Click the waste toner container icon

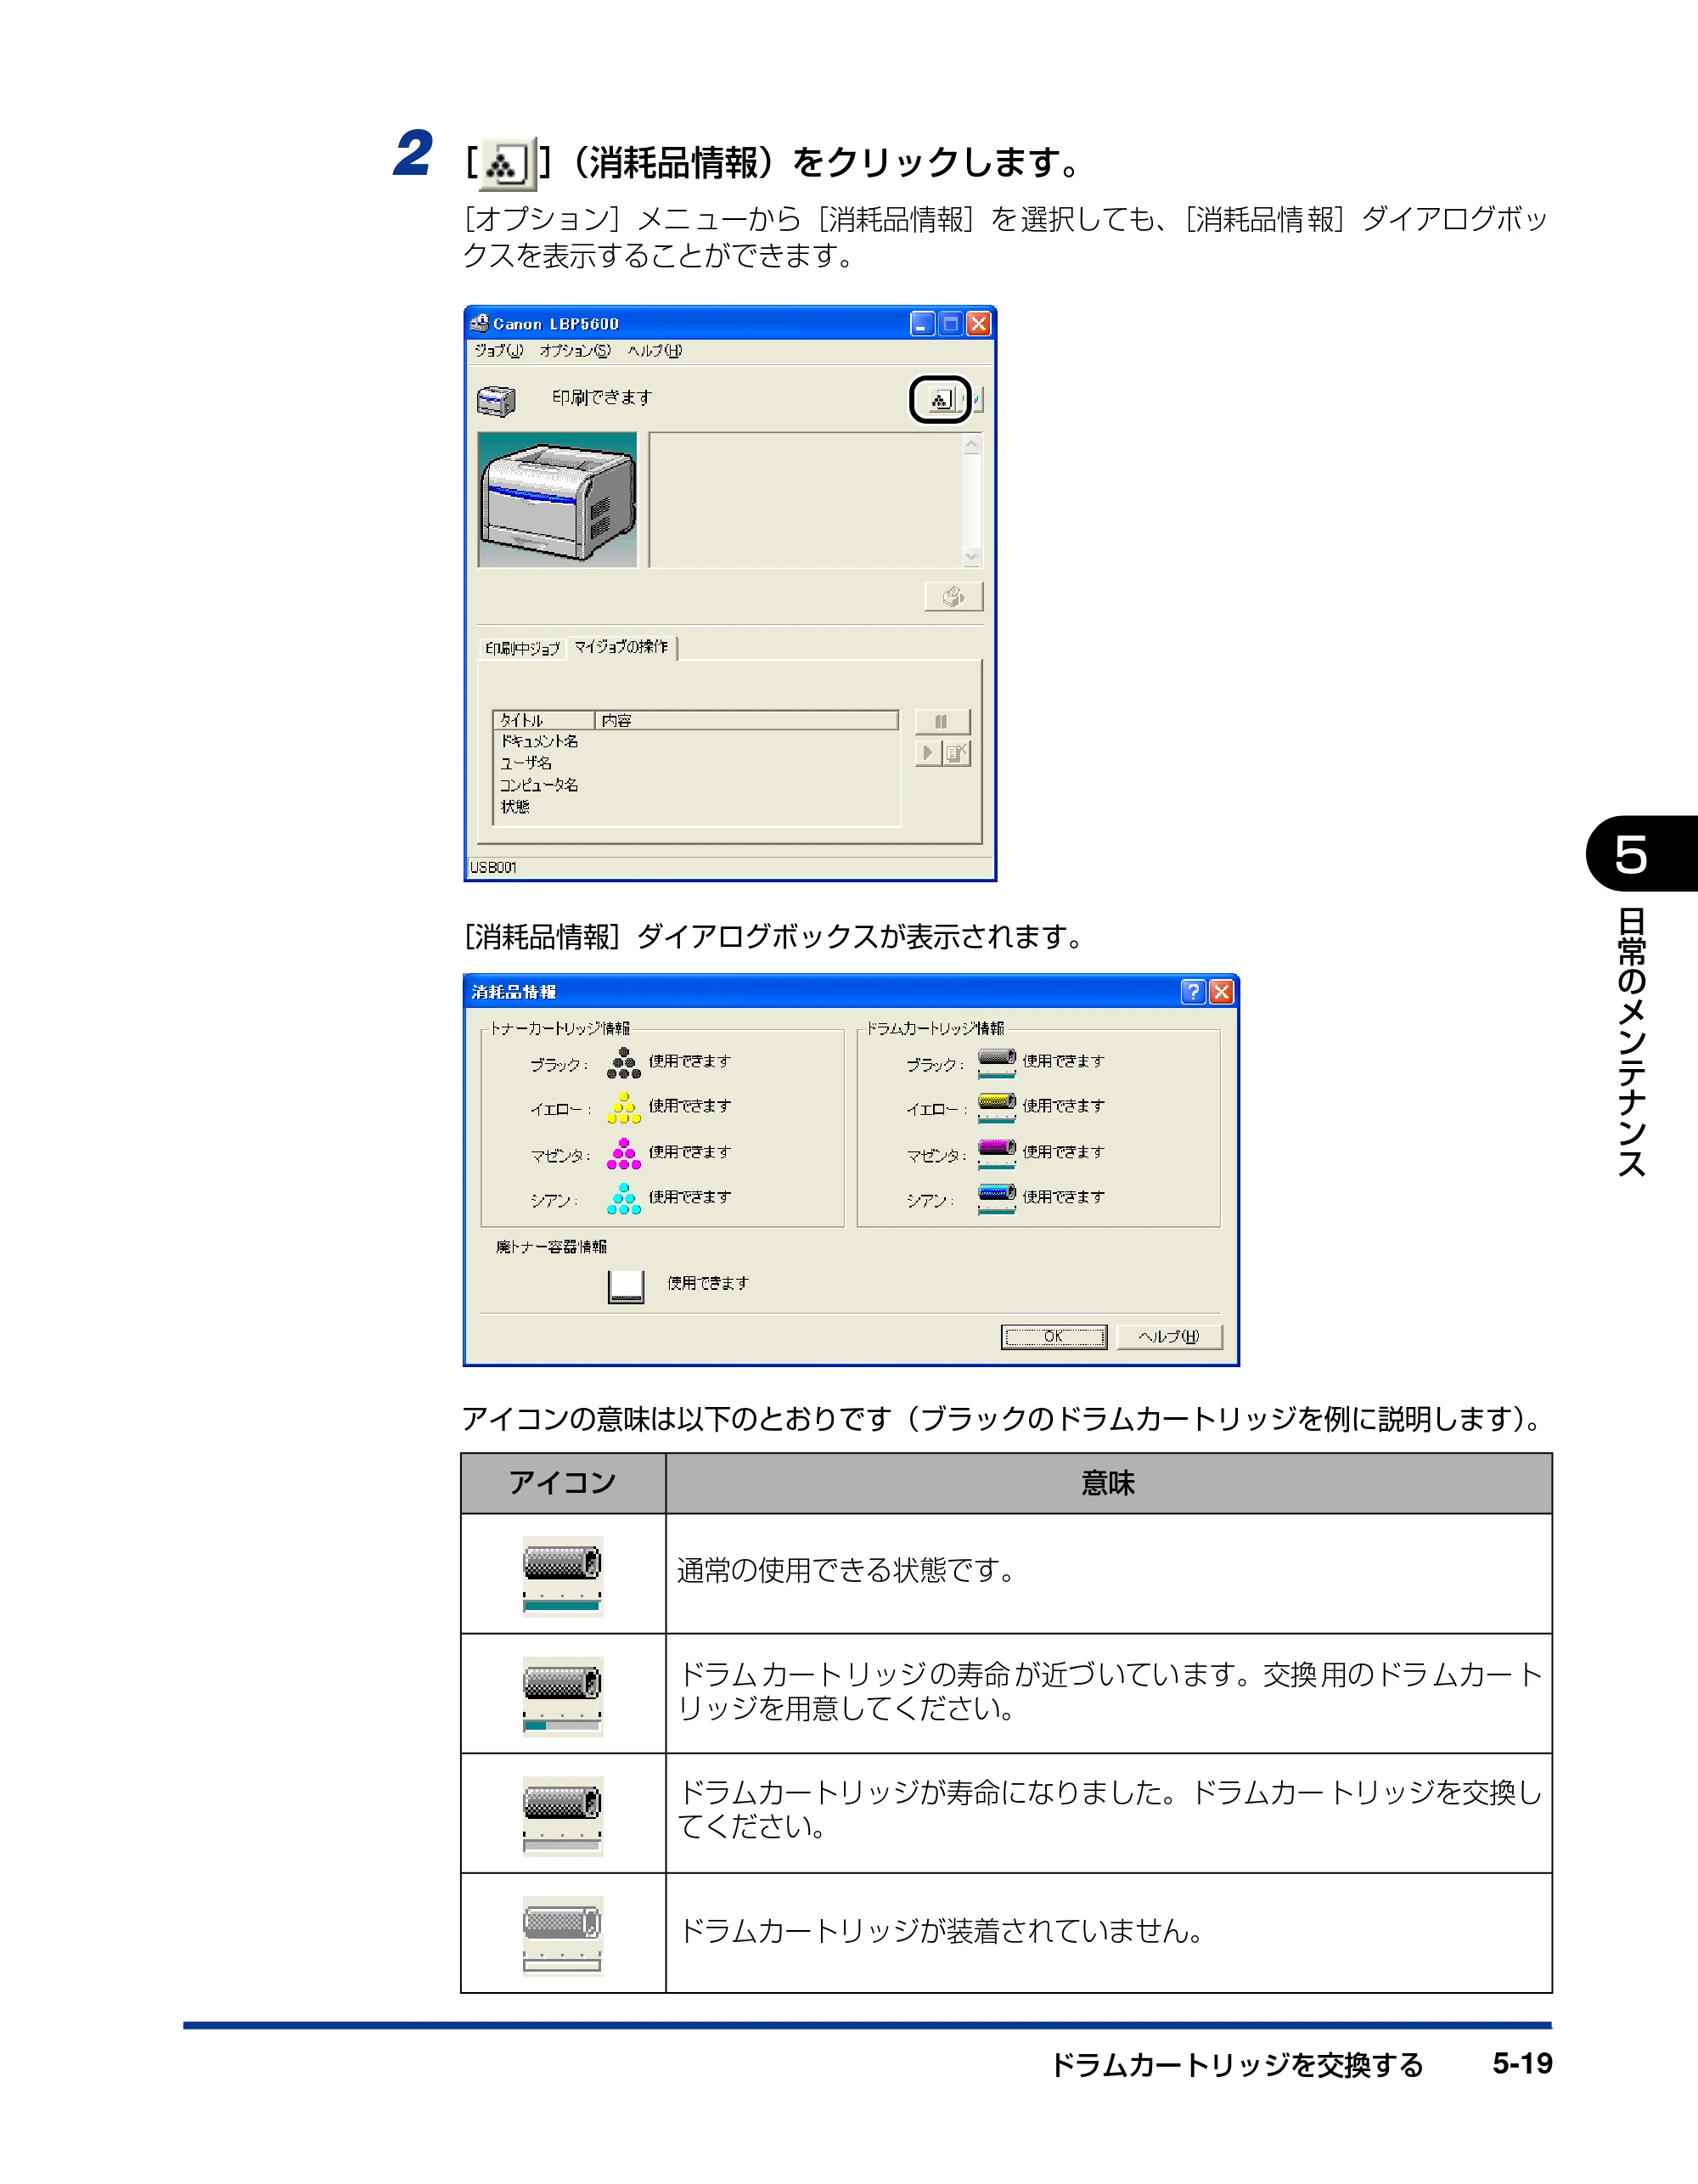[626, 1286]
